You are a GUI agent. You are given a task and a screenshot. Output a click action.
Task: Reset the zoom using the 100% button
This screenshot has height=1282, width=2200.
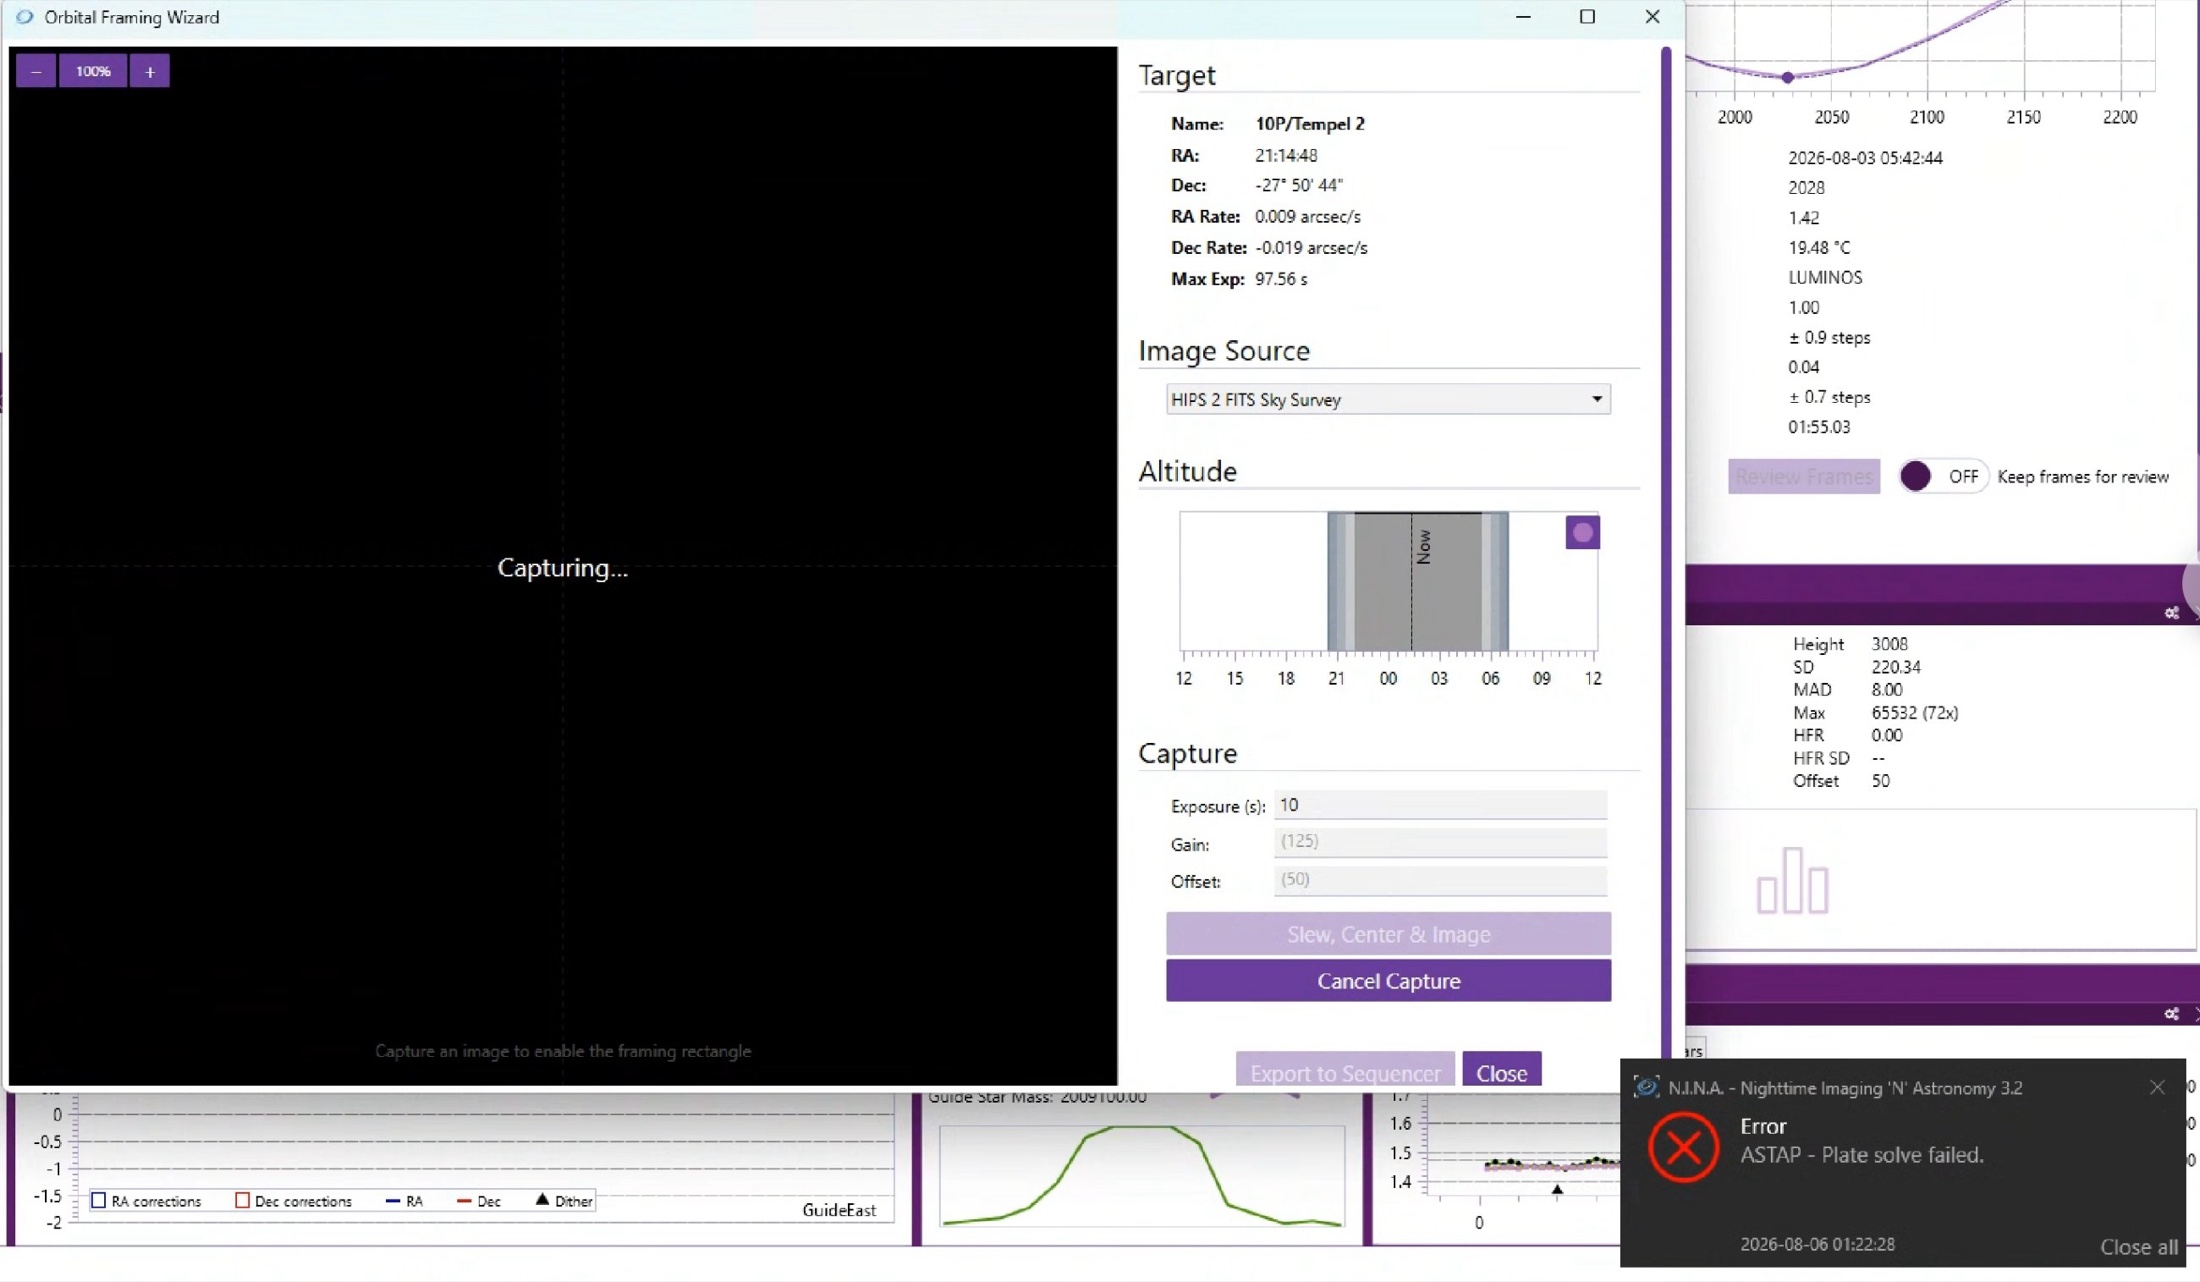tap(93, 71)
